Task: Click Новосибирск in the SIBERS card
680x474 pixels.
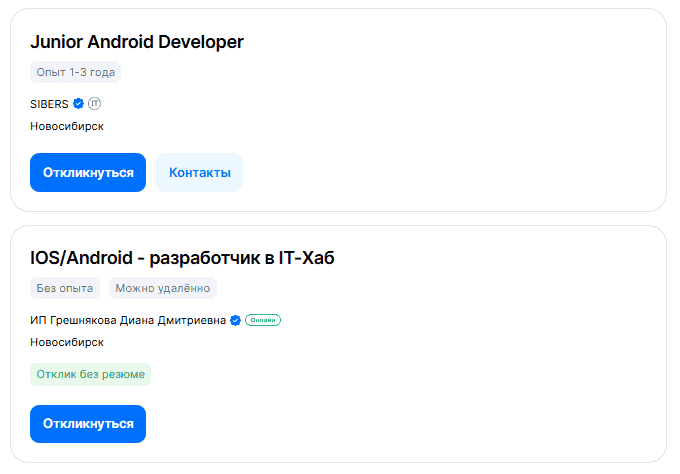Action: point(67,126)
